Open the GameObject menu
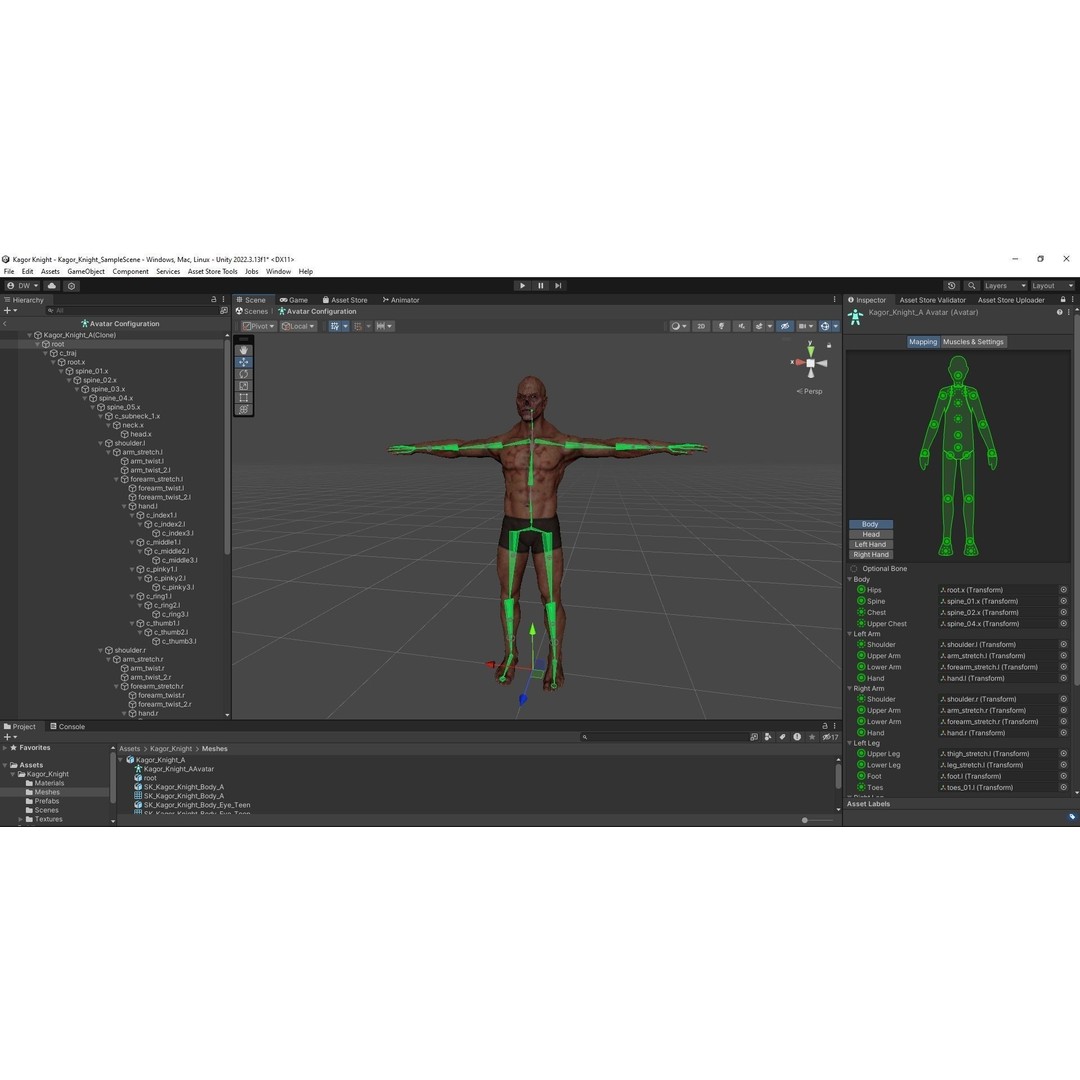Image resolution: width=1080 pixels, height=1080 pixels. pos(86,271)
